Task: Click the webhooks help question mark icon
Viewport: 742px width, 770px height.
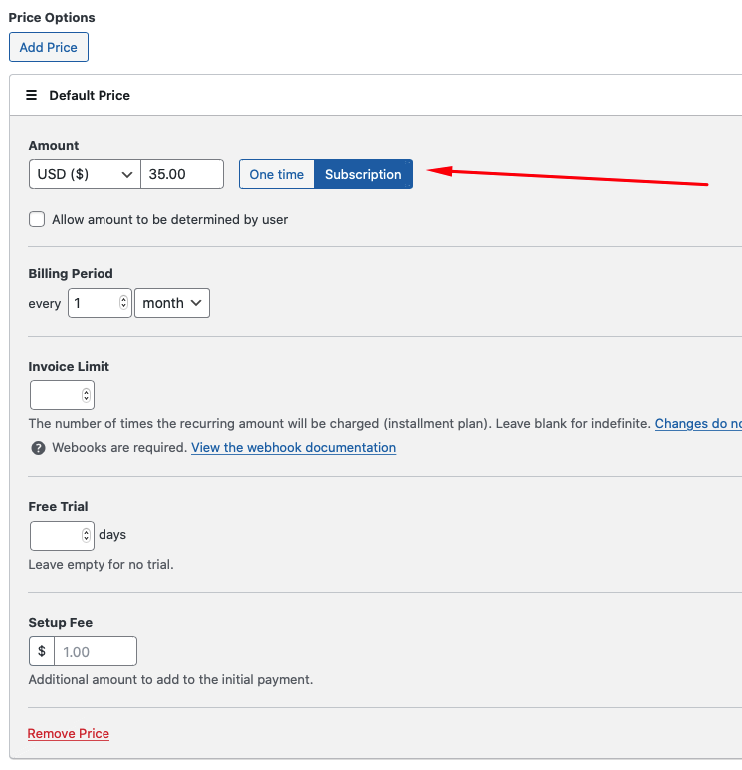Action: click(x=38, y=448)
